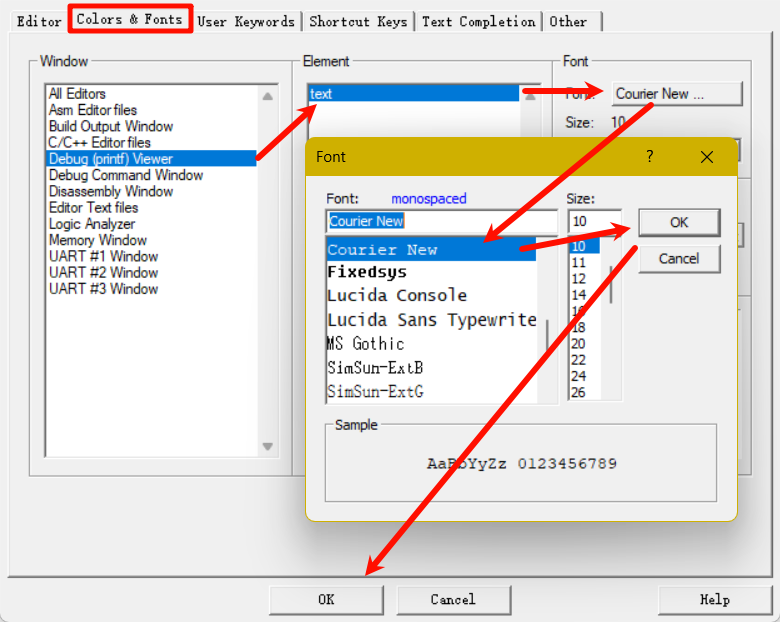Open the Text Completion tab
The width and height of the screenshot is (780, 622).
[x=479, y=21]
